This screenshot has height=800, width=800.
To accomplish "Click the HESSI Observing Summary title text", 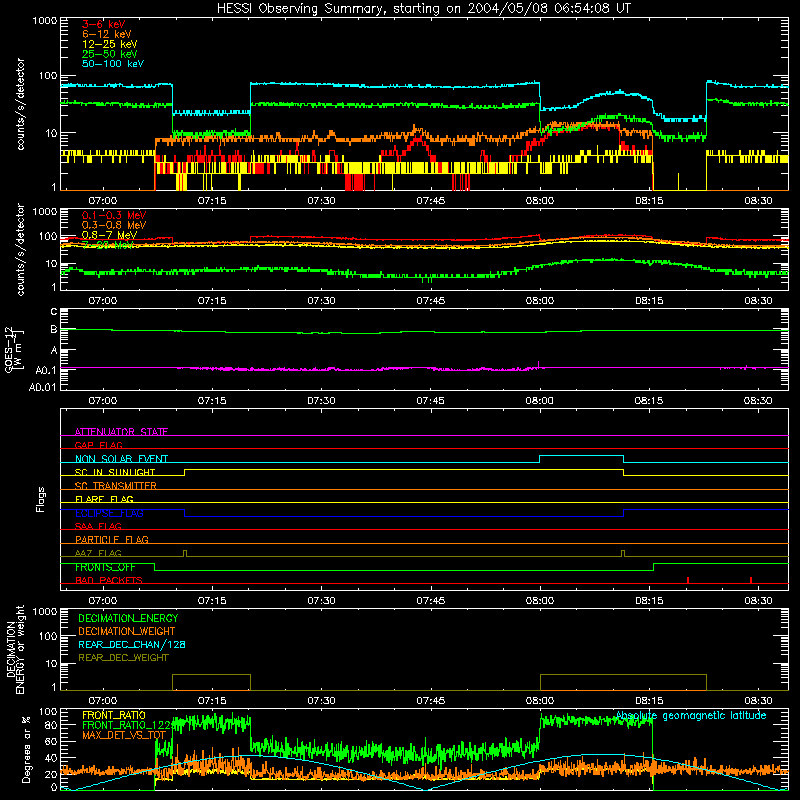I will pos(424,9).
